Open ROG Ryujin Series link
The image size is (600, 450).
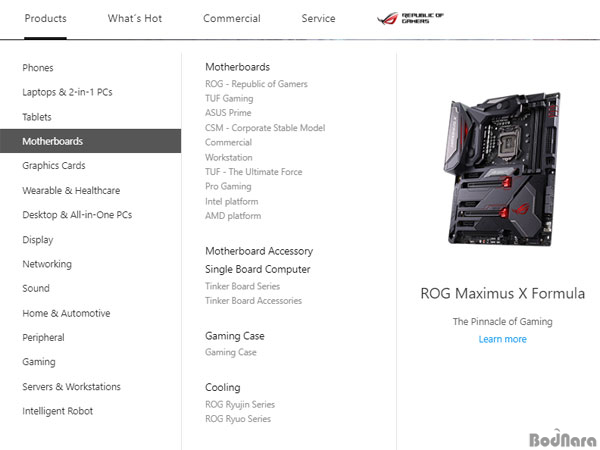pos(240,404)
